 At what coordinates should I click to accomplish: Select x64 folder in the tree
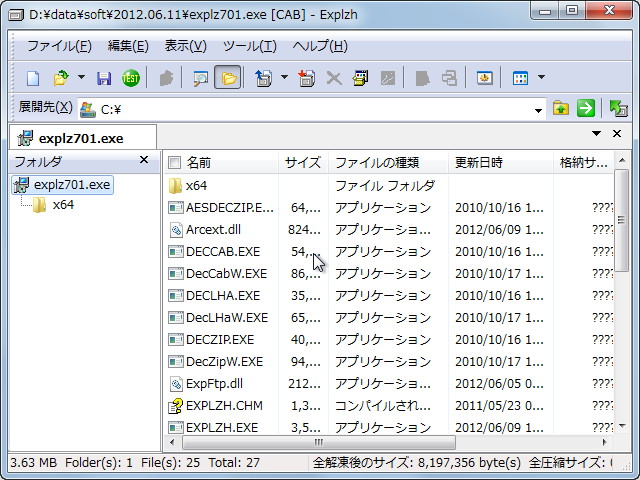pyautogui.click(x=53, y=205)
